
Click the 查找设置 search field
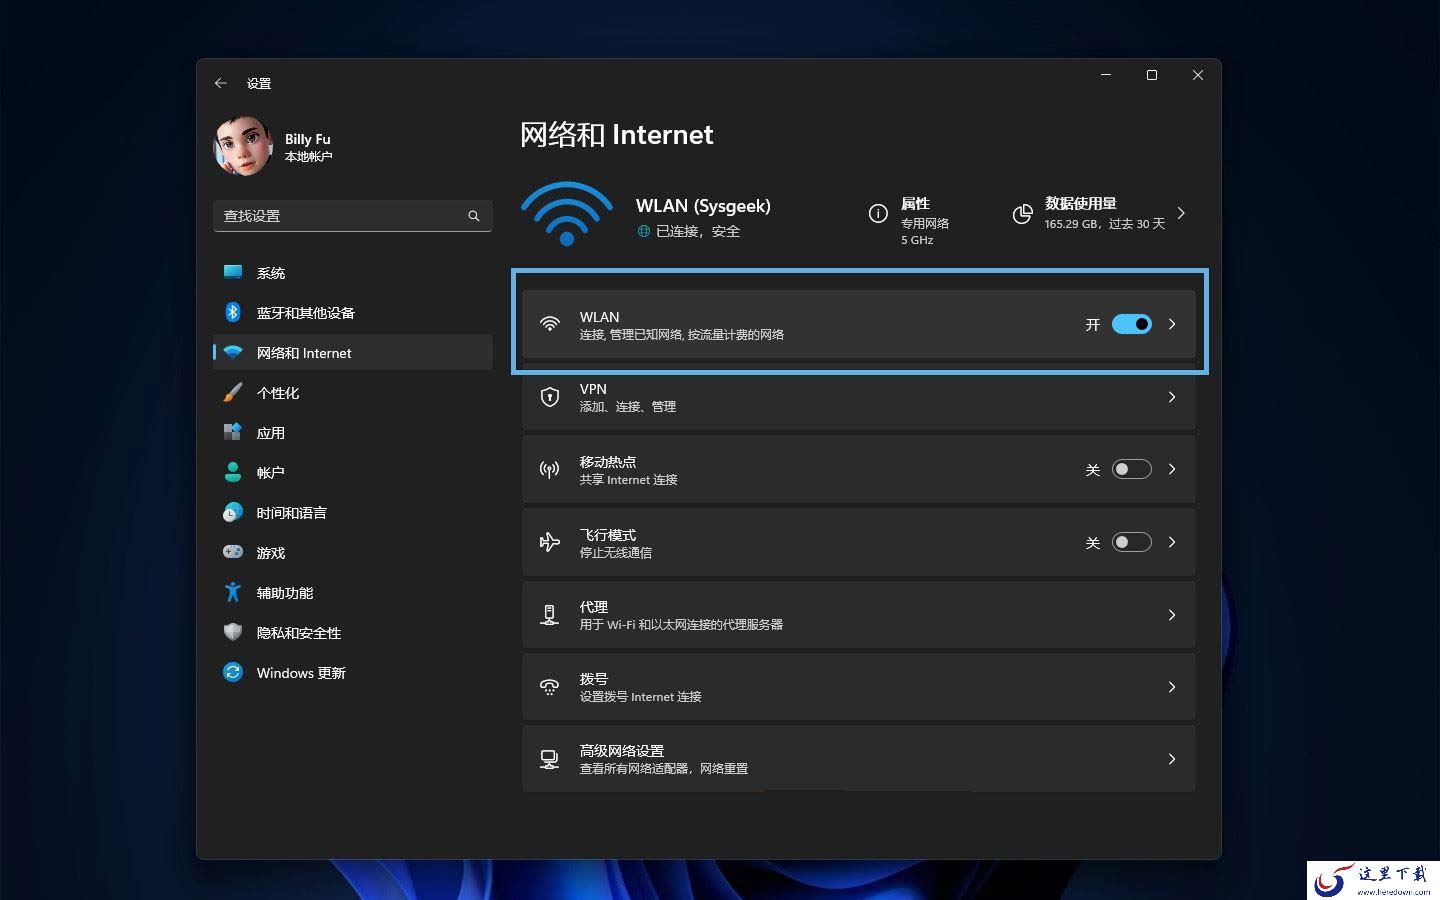click(353, 216)
